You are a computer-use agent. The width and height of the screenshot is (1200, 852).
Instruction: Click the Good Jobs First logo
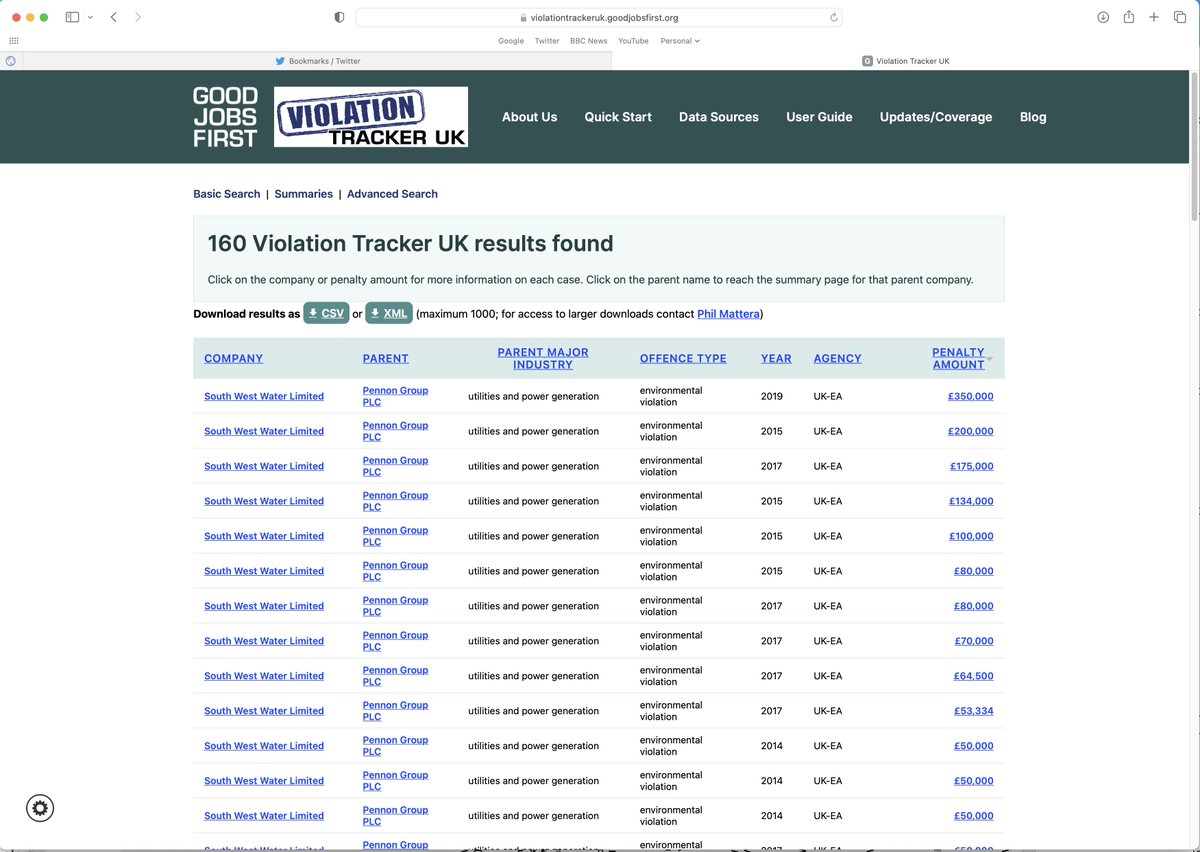click(x=225, y=117)
